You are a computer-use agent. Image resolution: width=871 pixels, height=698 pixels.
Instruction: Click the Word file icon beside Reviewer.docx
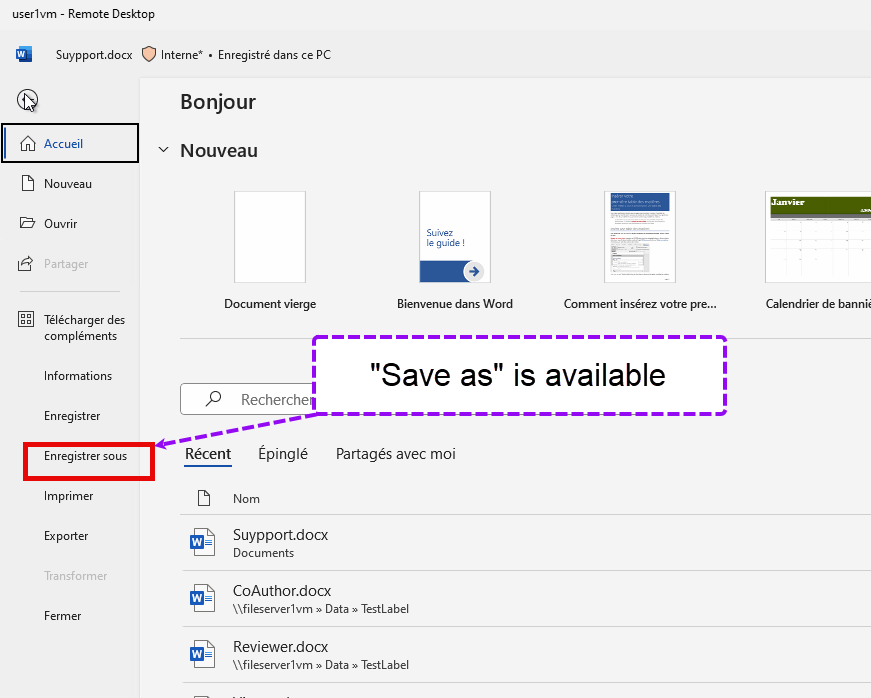202,654
